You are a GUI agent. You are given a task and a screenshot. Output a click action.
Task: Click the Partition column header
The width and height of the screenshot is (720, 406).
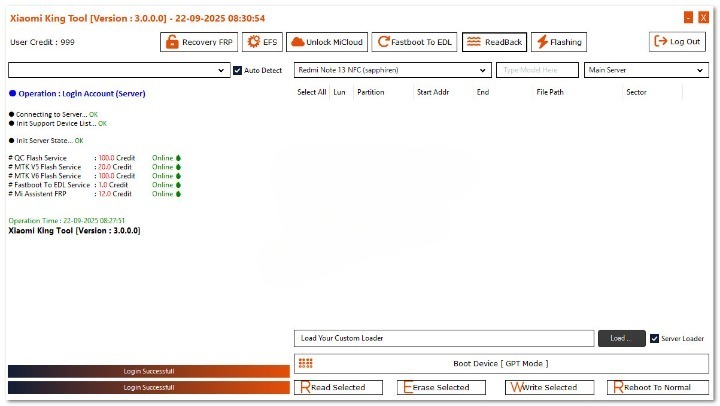371,92
